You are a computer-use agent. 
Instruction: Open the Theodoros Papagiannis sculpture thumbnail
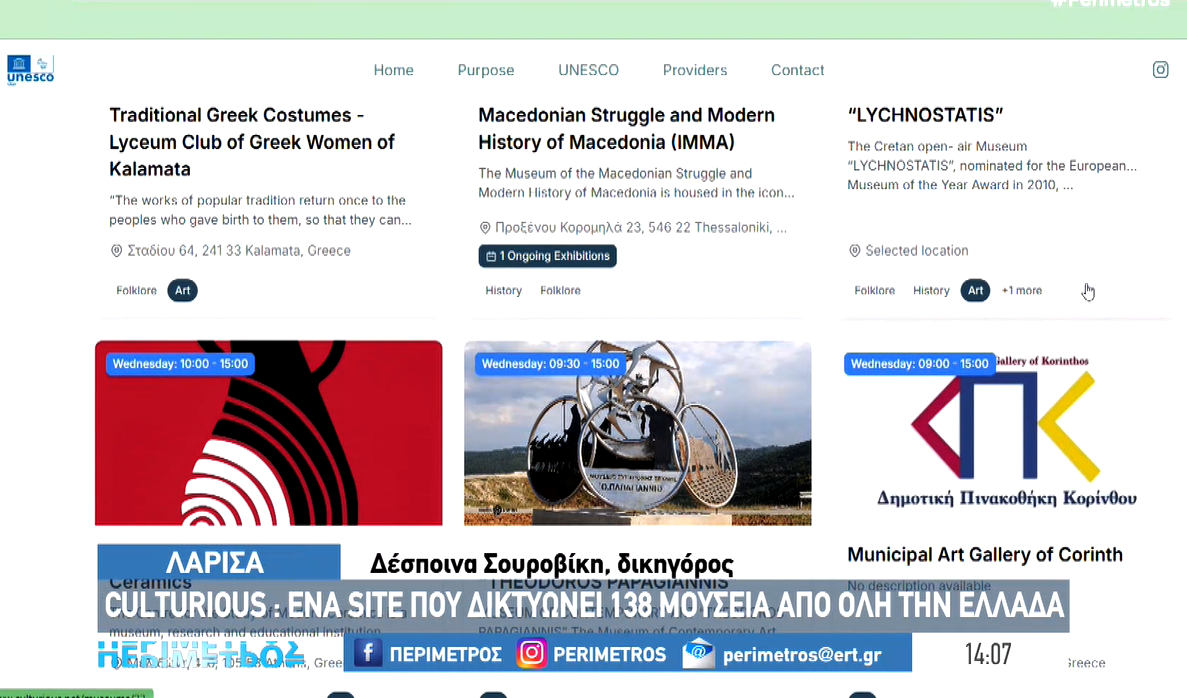pos(637,432)
